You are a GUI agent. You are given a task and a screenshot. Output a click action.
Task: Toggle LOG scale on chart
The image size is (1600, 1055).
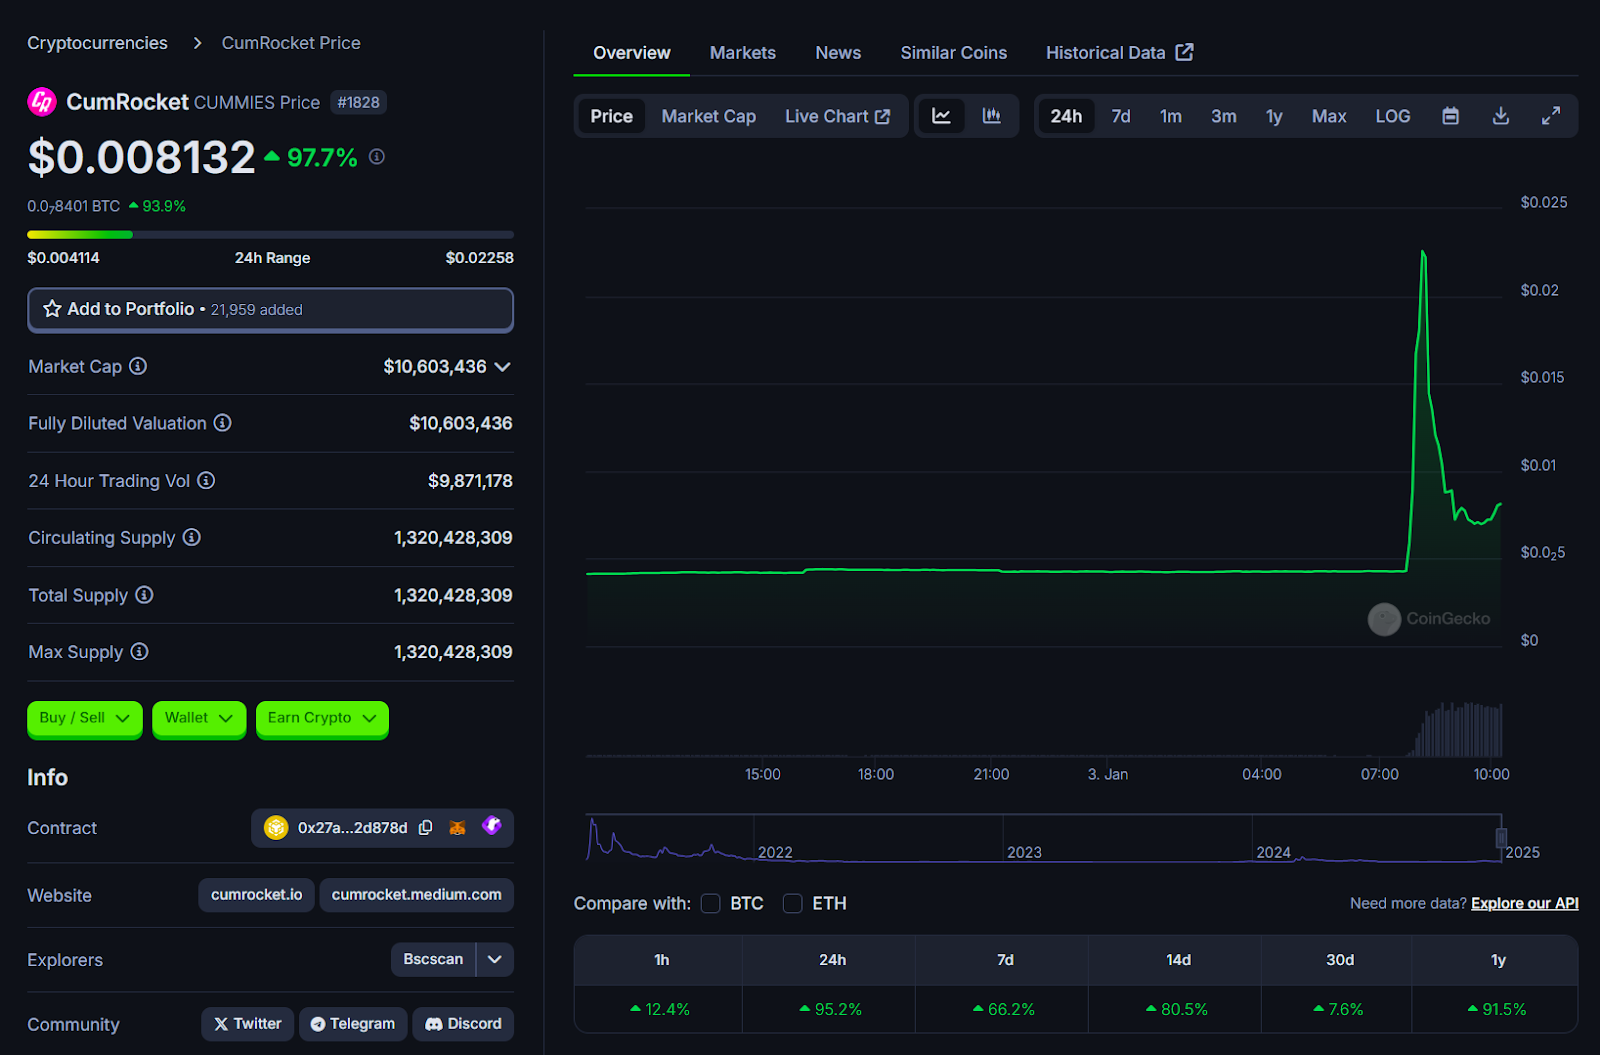point(1393,116)
